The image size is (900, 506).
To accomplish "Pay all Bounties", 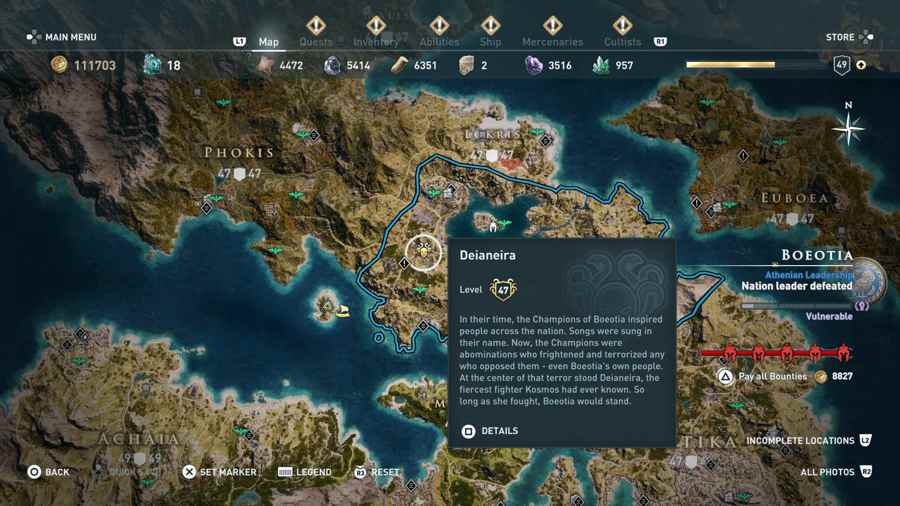I will pos(762,376).
